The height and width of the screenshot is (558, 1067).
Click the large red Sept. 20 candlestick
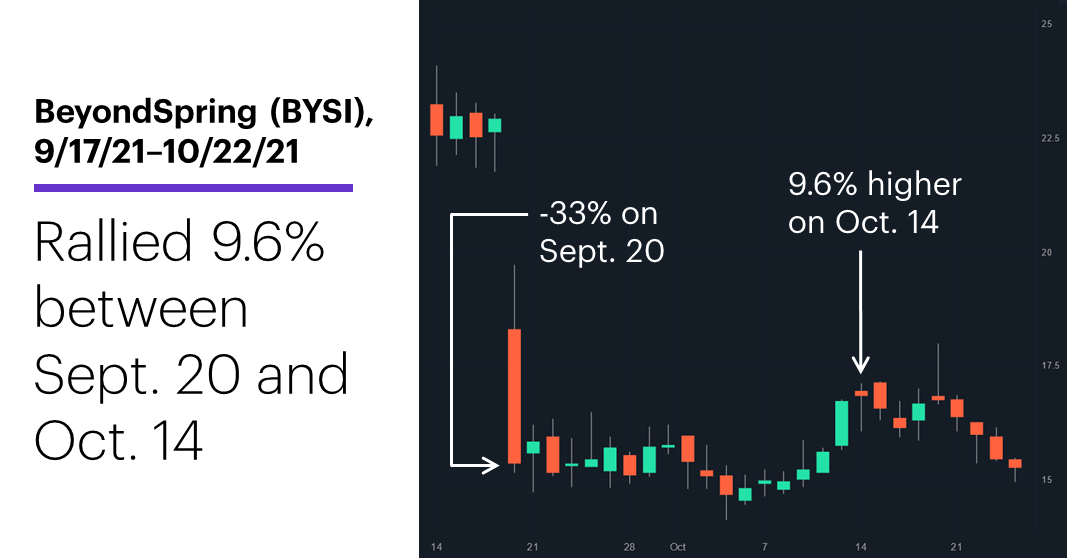514,396
